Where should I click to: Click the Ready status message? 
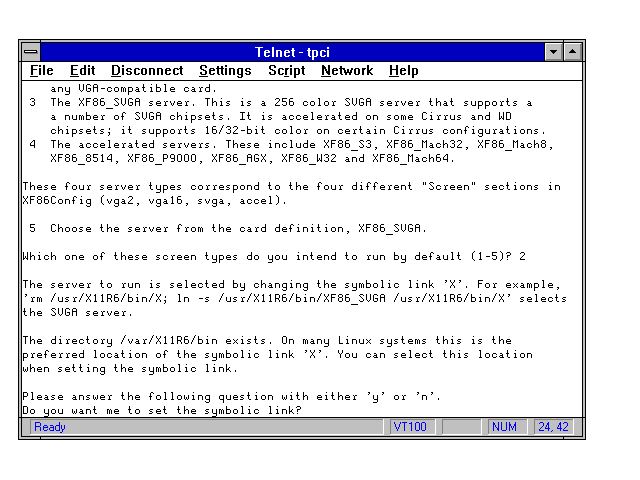click(x=50, y=427)
